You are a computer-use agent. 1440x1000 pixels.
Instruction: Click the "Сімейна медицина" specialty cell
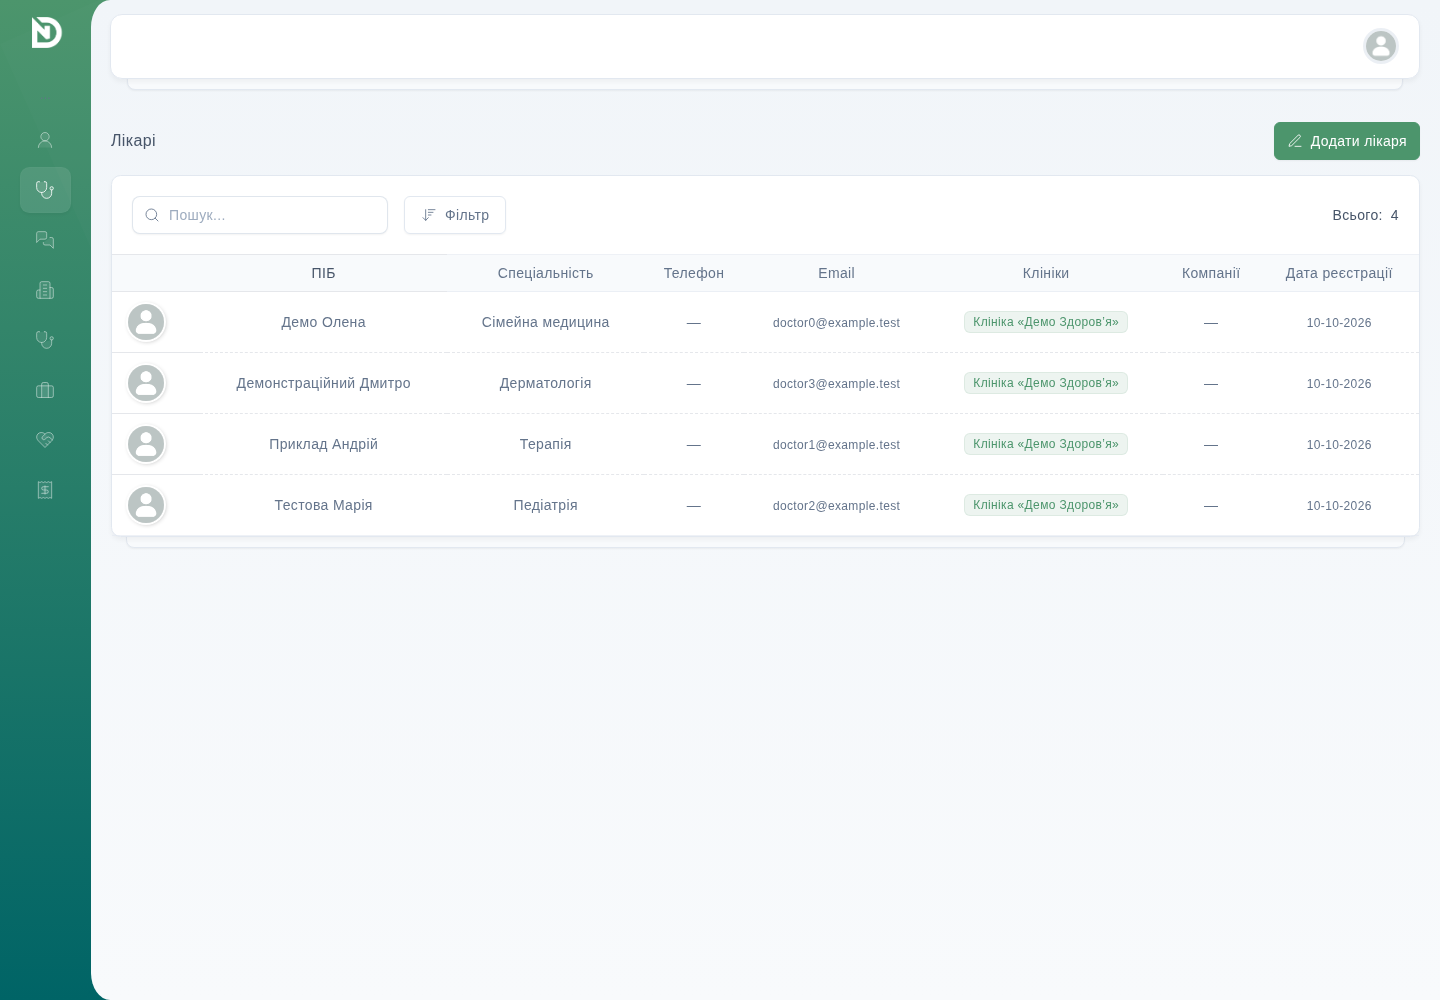[x=545, y=322]
